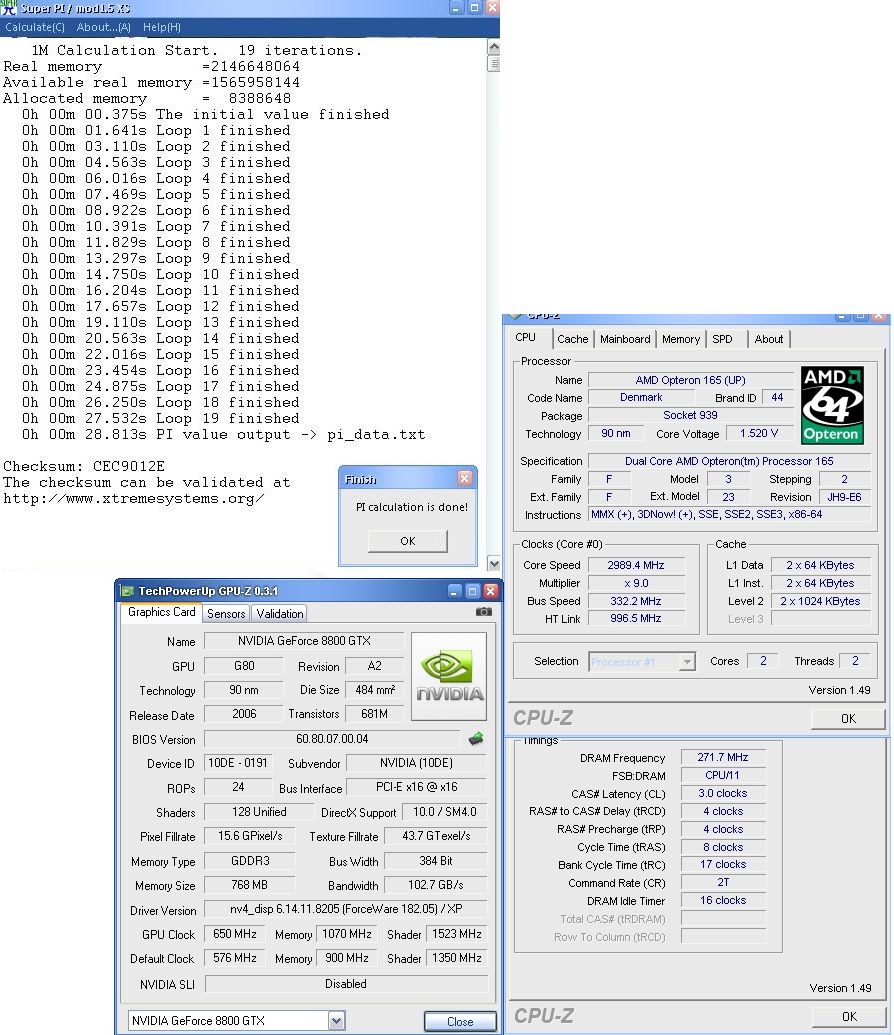Click OK in the upper CPU-Z window
This screenshot has width=894, height=1035.
coord(848,718)
